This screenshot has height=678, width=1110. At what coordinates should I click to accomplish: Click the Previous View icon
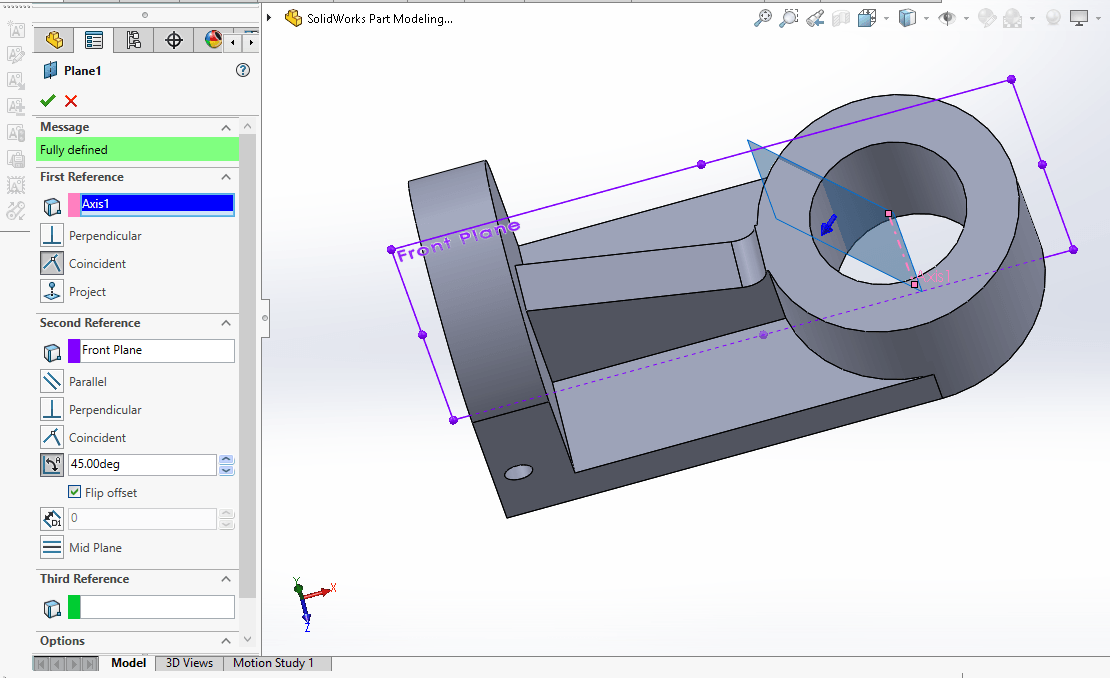(815, 18)
